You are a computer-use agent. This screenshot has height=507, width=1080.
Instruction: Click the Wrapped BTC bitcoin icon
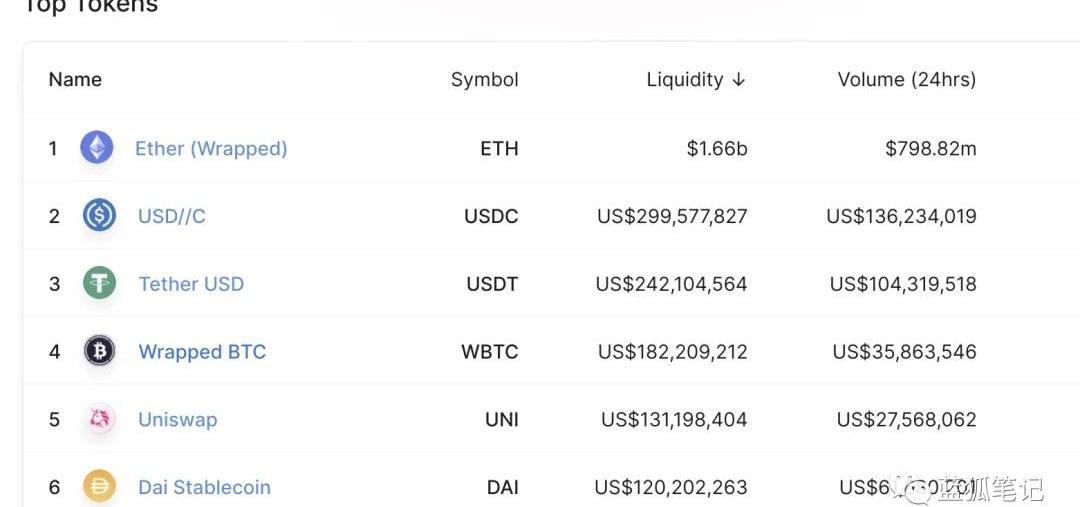[x=99, y=351]
